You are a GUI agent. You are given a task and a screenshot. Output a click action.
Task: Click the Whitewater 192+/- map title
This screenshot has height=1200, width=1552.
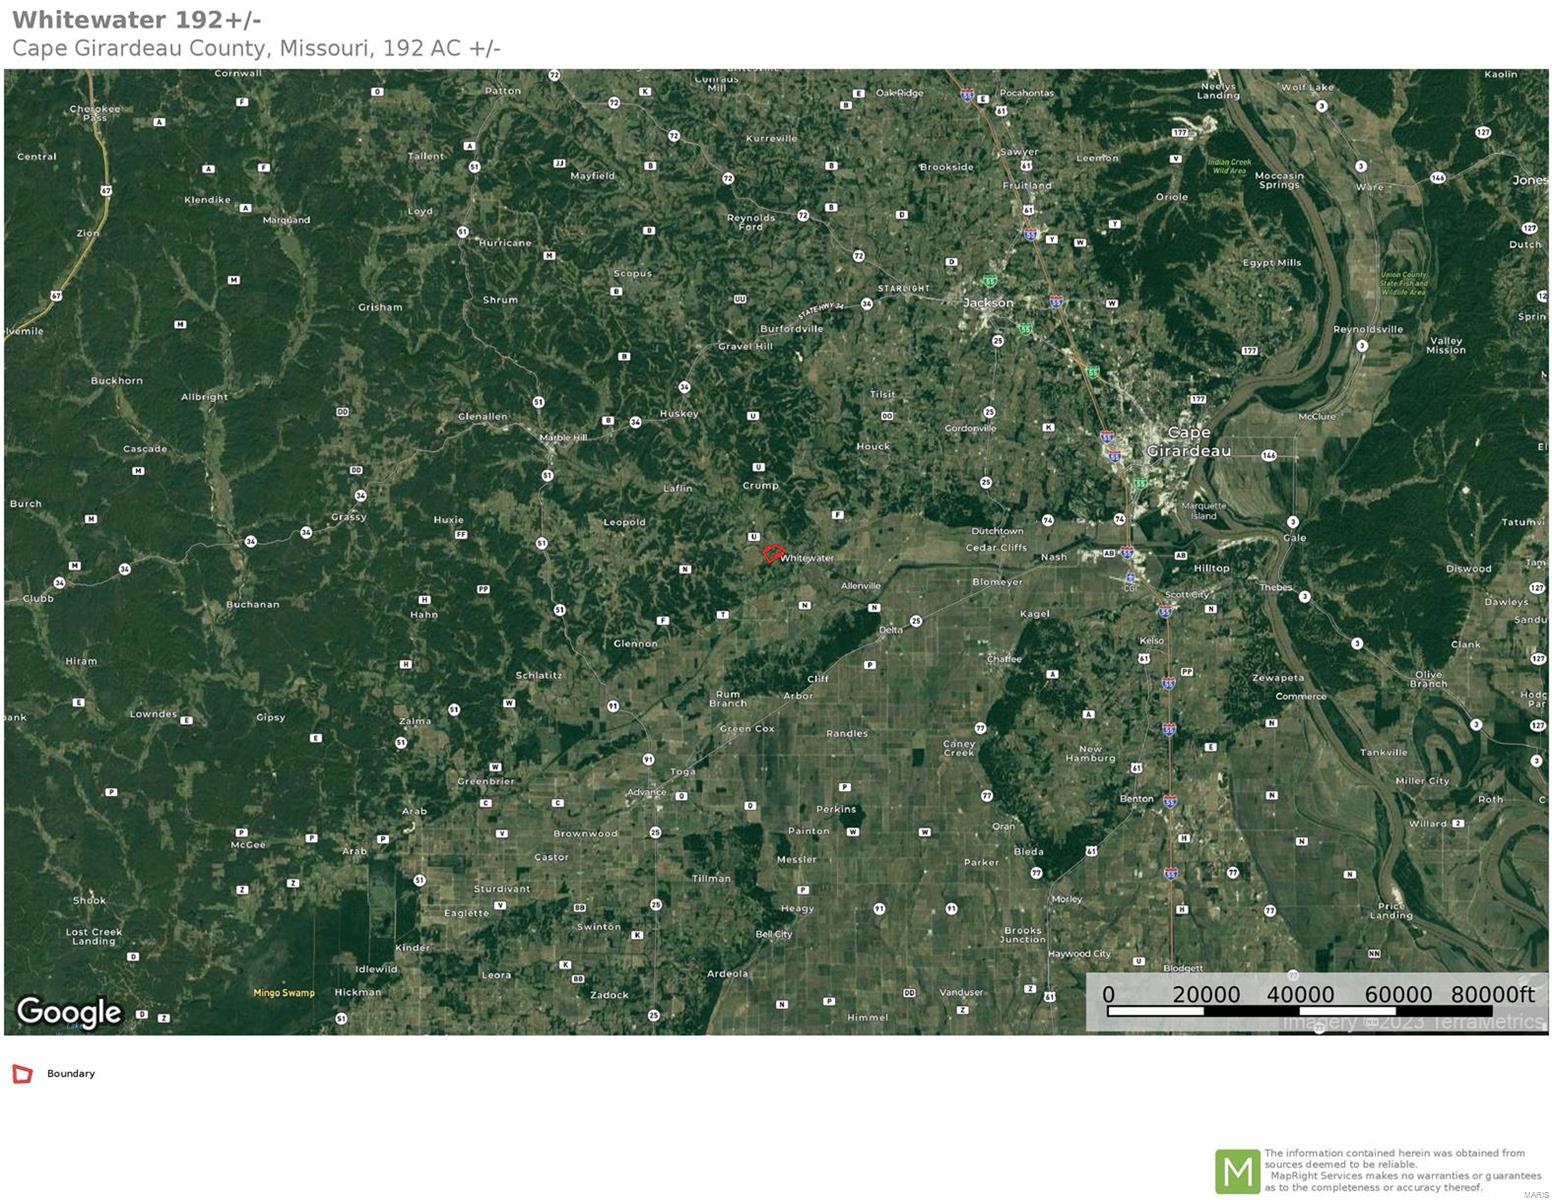pos(136,19)
